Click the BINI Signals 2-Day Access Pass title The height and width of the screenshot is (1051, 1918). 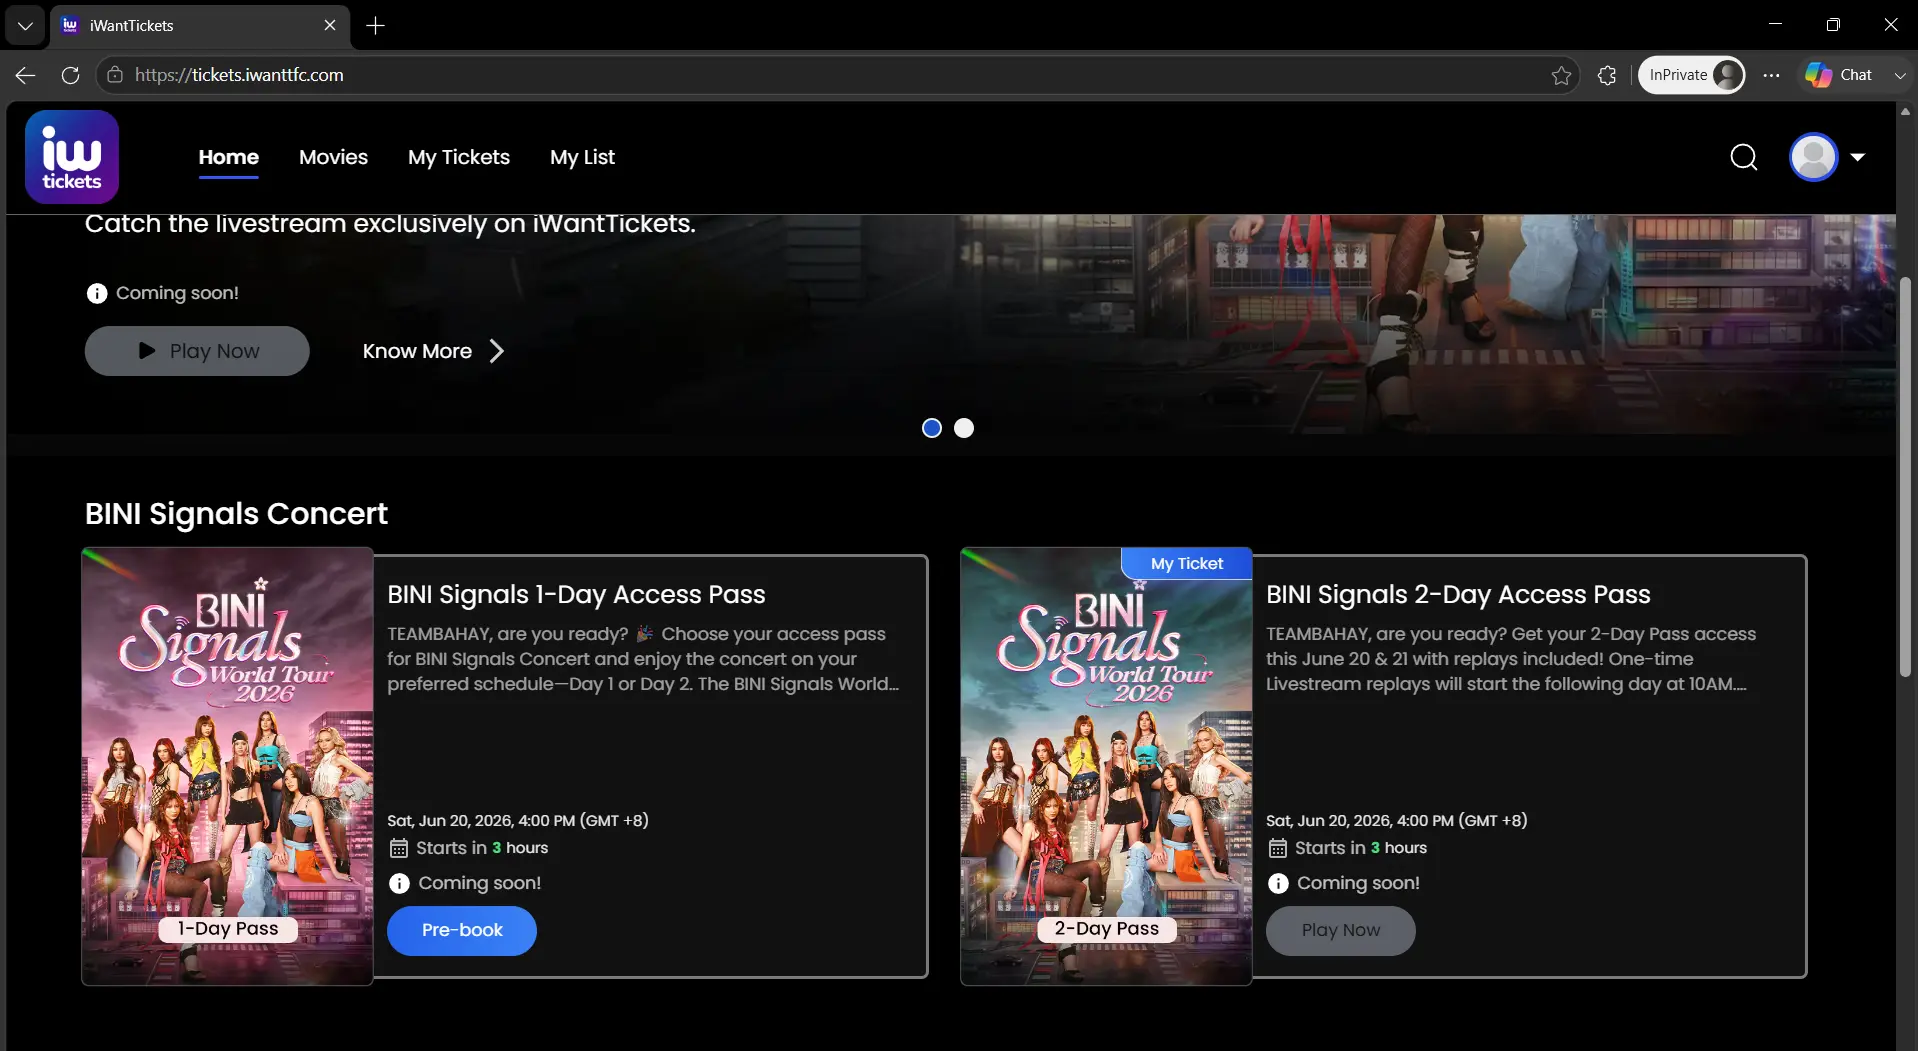(1458, 594)
